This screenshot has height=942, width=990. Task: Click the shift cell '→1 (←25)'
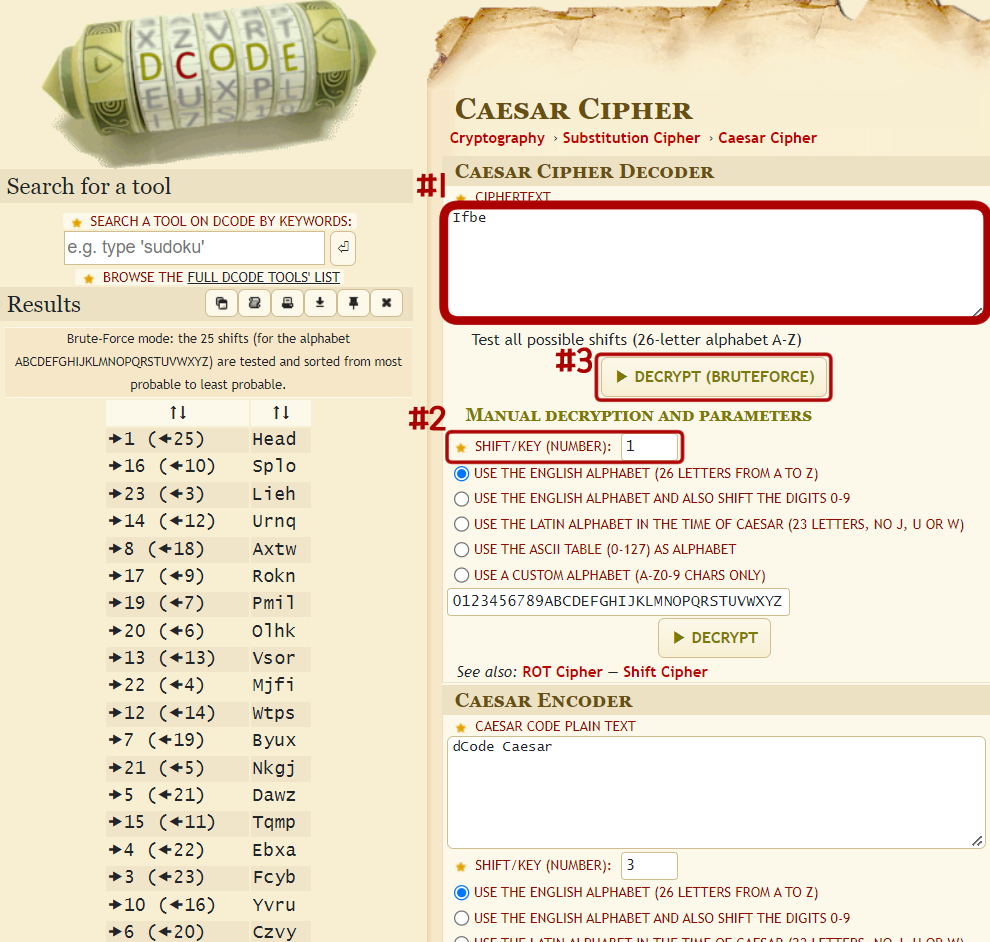[177, 439]
